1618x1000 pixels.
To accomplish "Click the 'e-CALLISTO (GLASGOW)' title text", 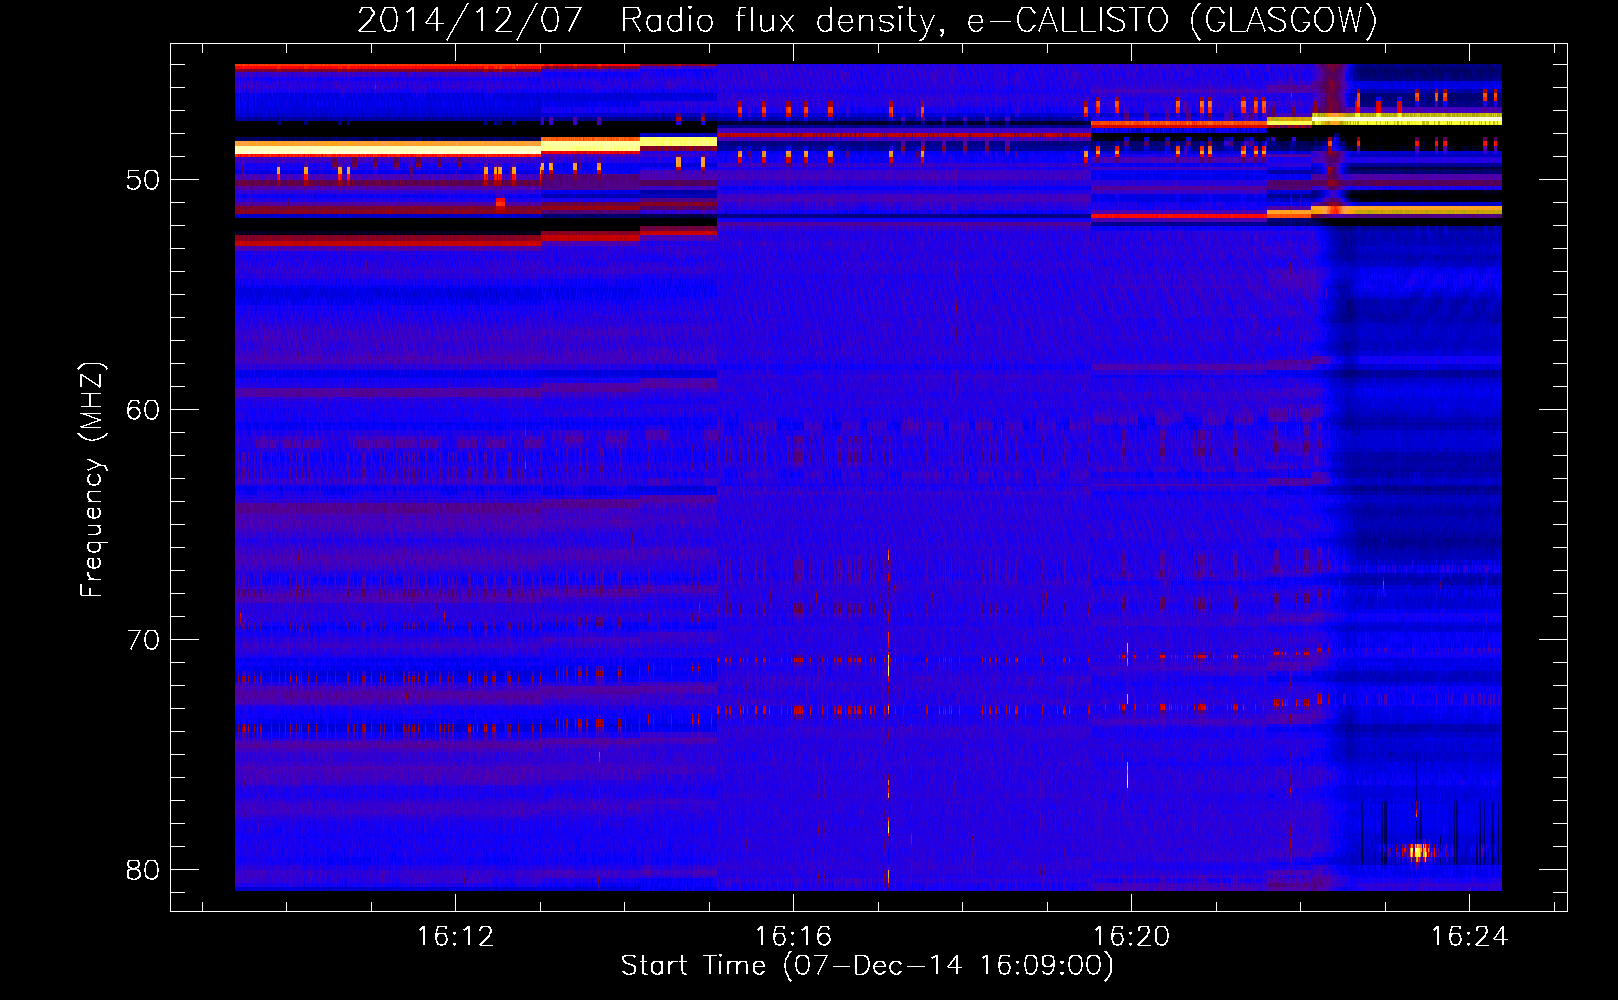I will [x=1172, y=20].
